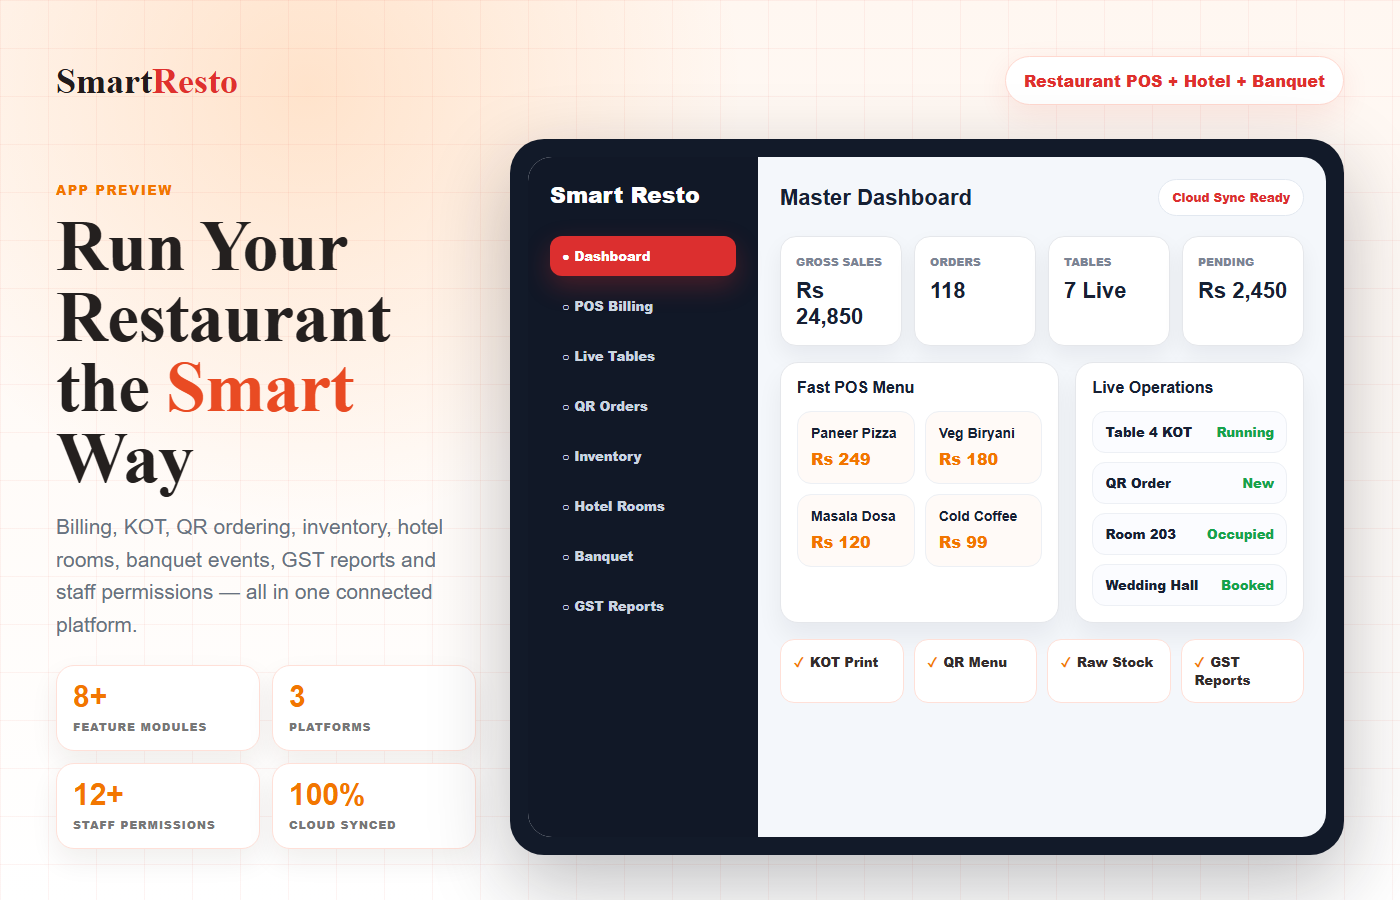Click Restaurant POS + Hotel + Banquet pill
Image resolution: width=1400 pixels, height=900 pixels.
click(1174, 81)
